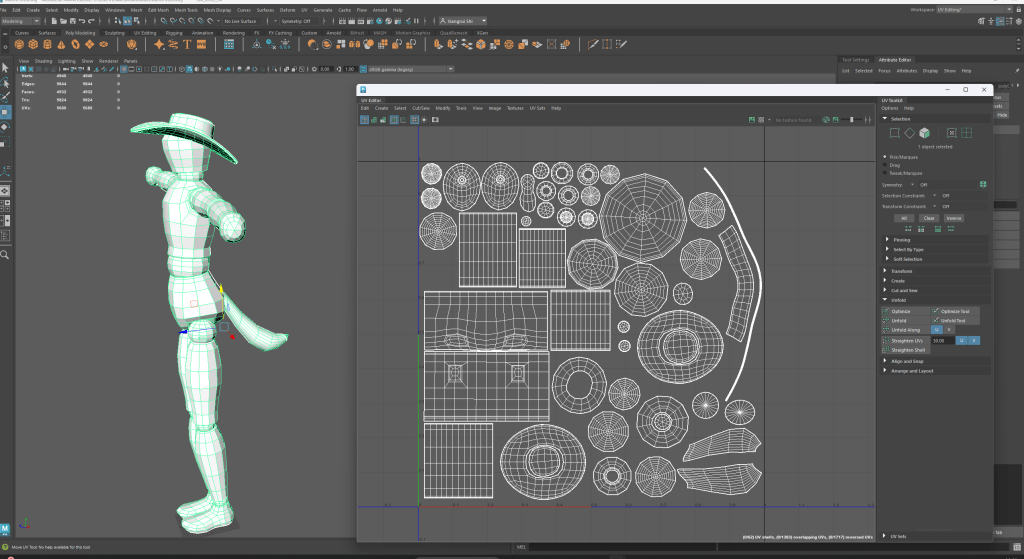
Task: Click the polygon sphere shelf icon
Action: [x=18, y=44]
